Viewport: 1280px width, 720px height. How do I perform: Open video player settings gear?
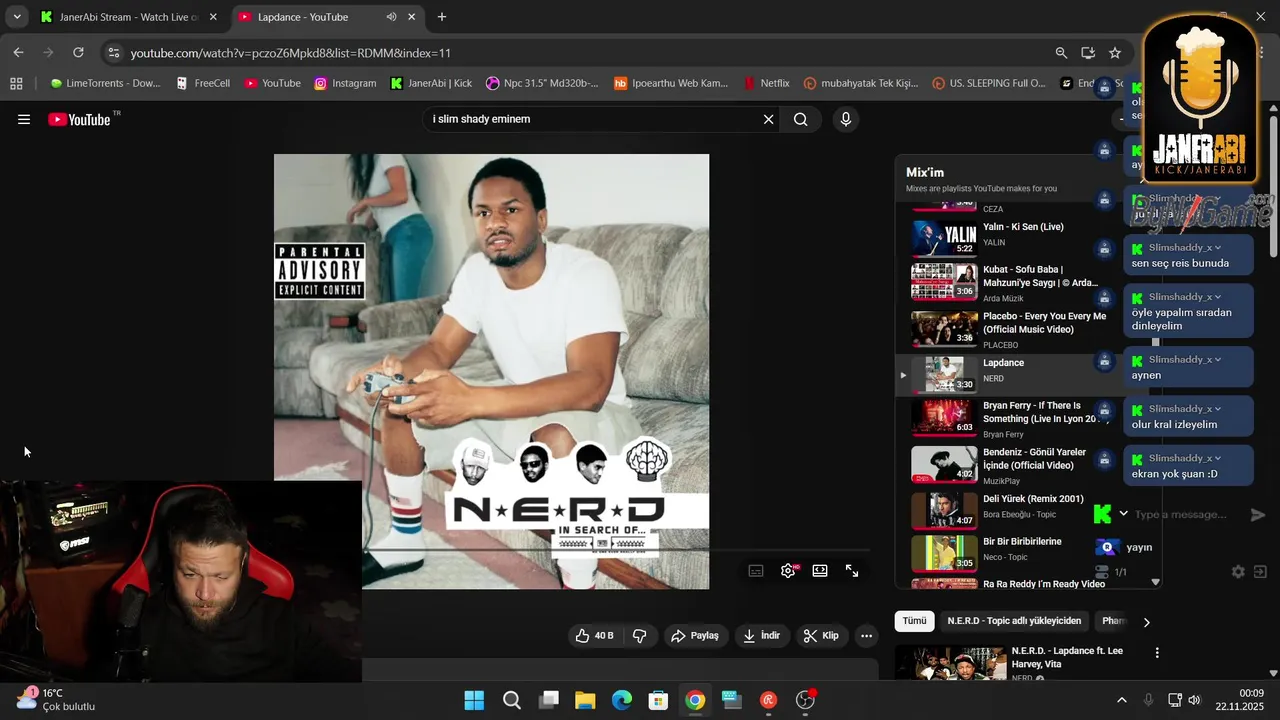pos(788,570)
